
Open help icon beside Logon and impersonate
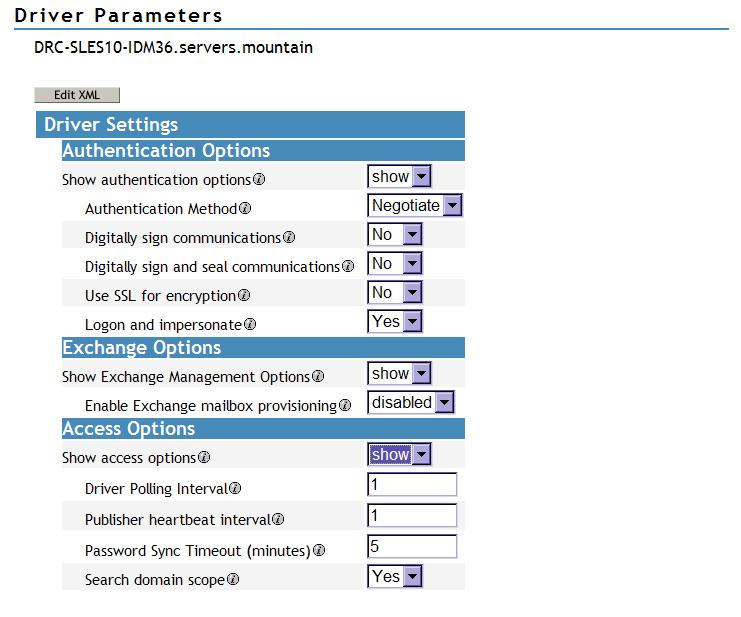(x=250, y=324)
